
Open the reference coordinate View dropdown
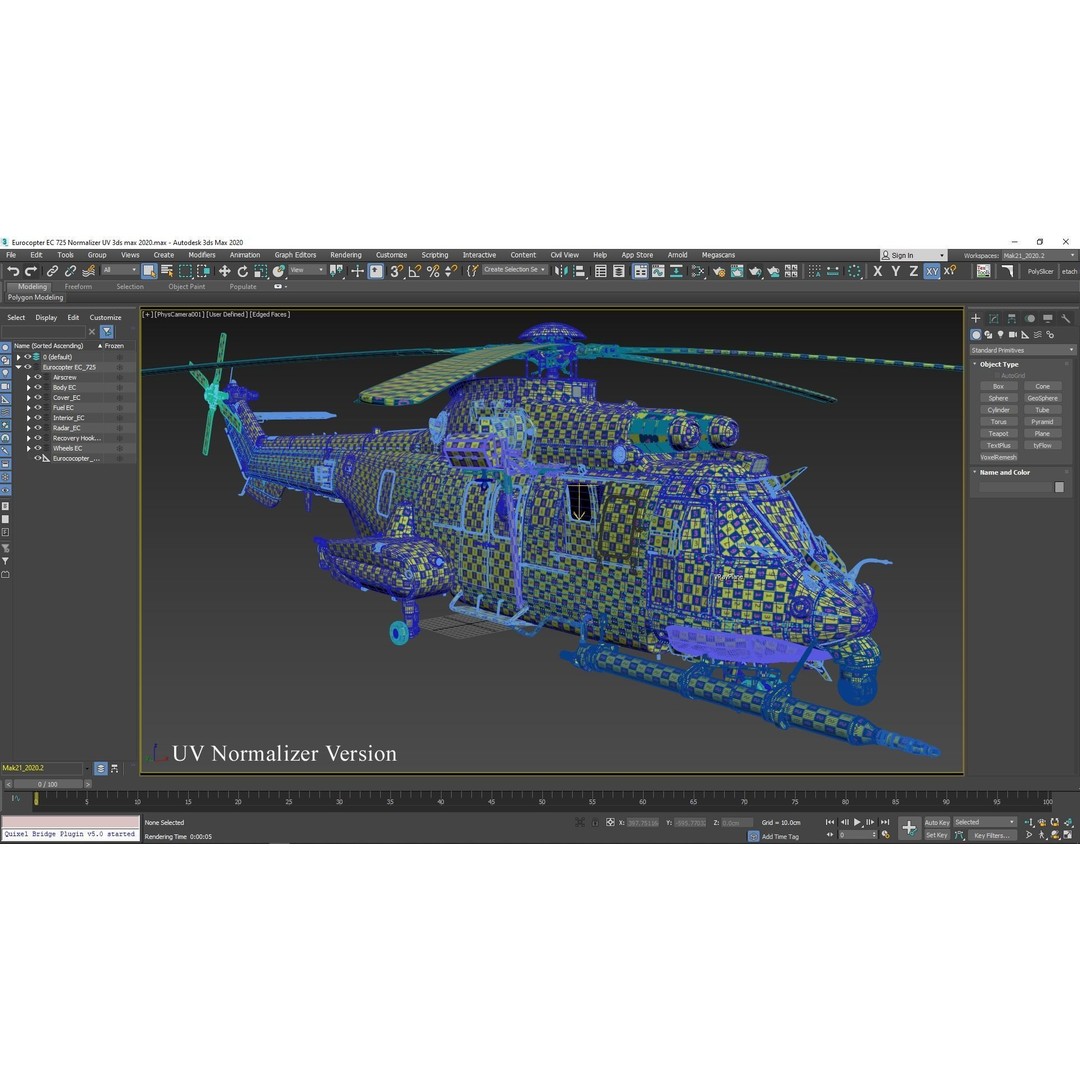click(307, 270)
